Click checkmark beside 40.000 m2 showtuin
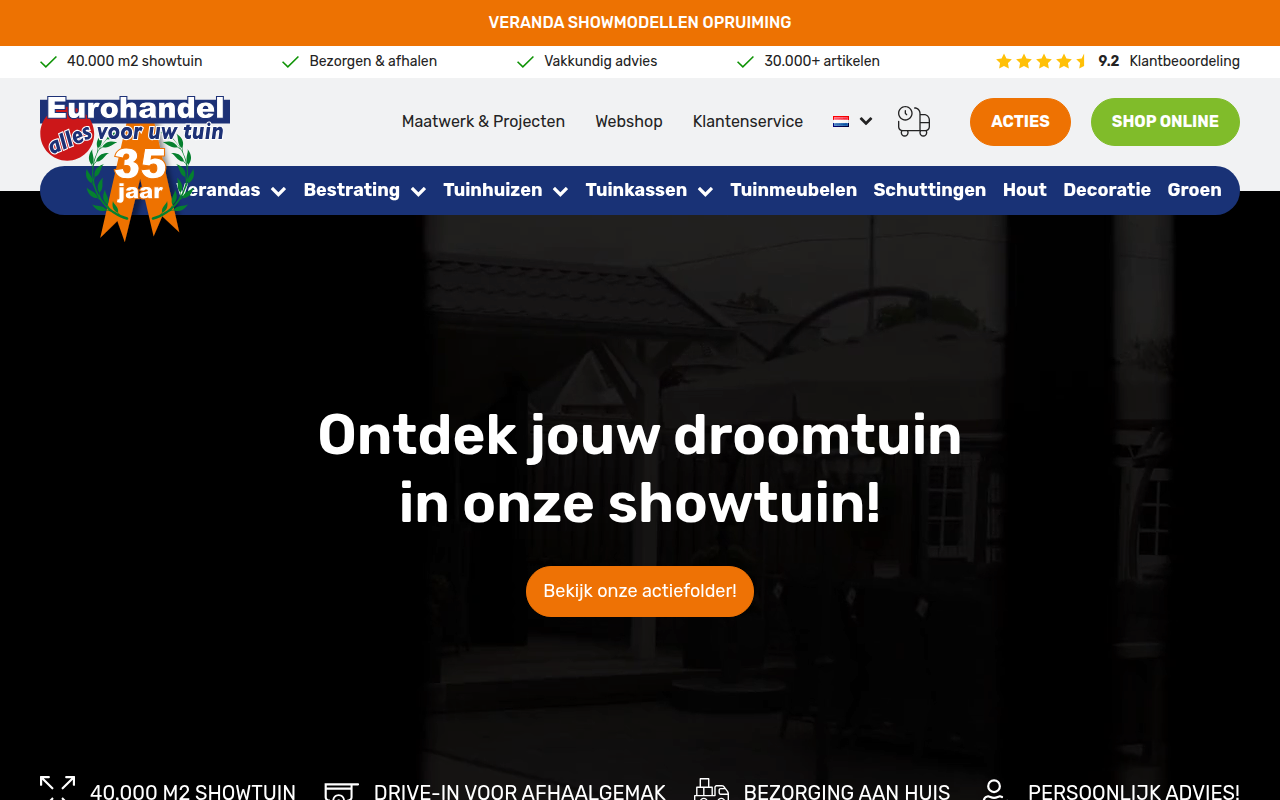 click(48, 62)
